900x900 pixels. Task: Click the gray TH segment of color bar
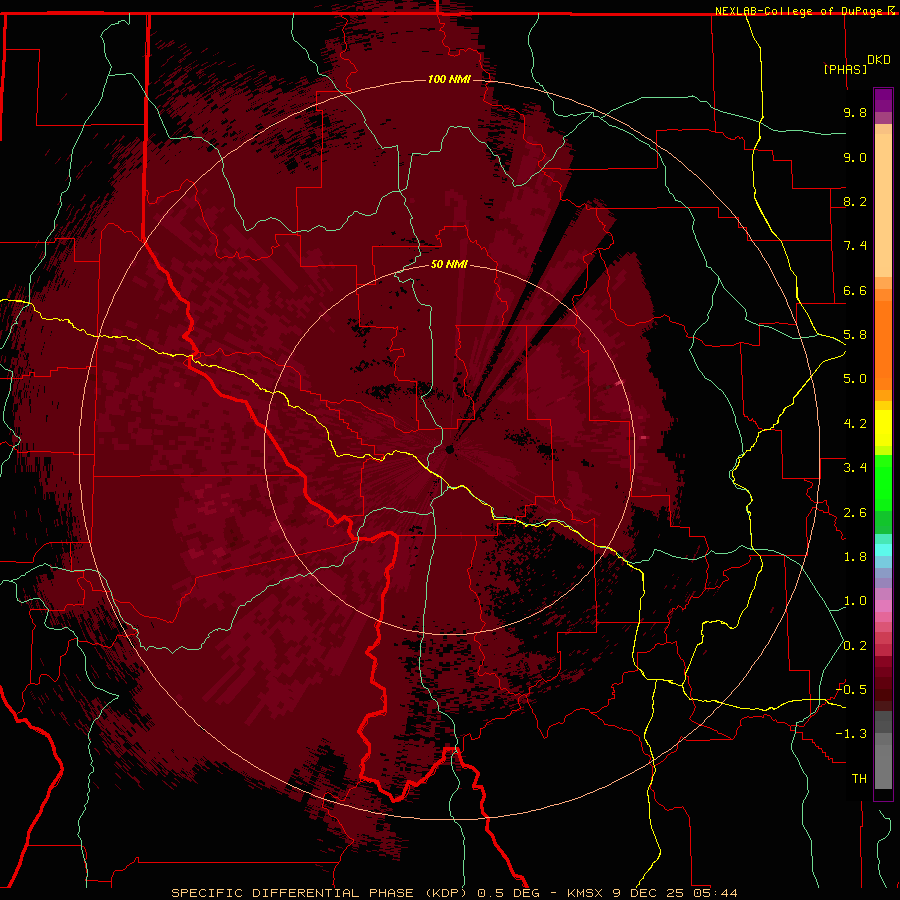click(x=883, y=766)
